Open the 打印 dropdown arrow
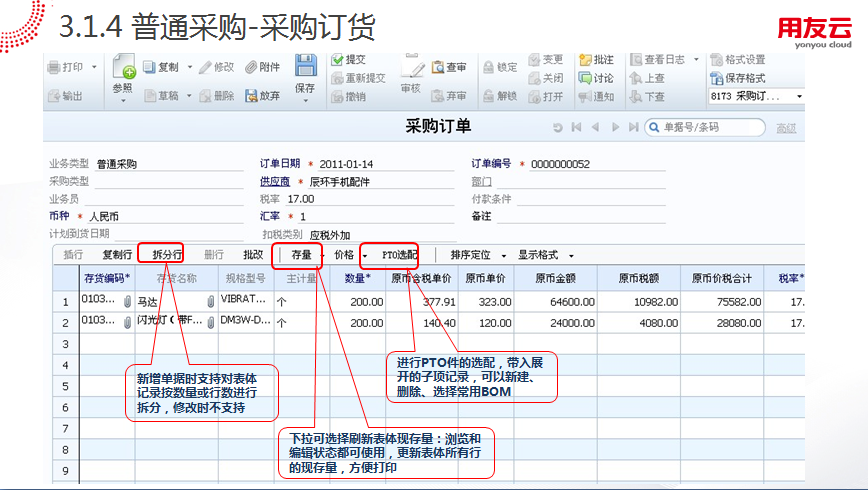Viewport: 868px width, 490px height. [x=94, y=67]
